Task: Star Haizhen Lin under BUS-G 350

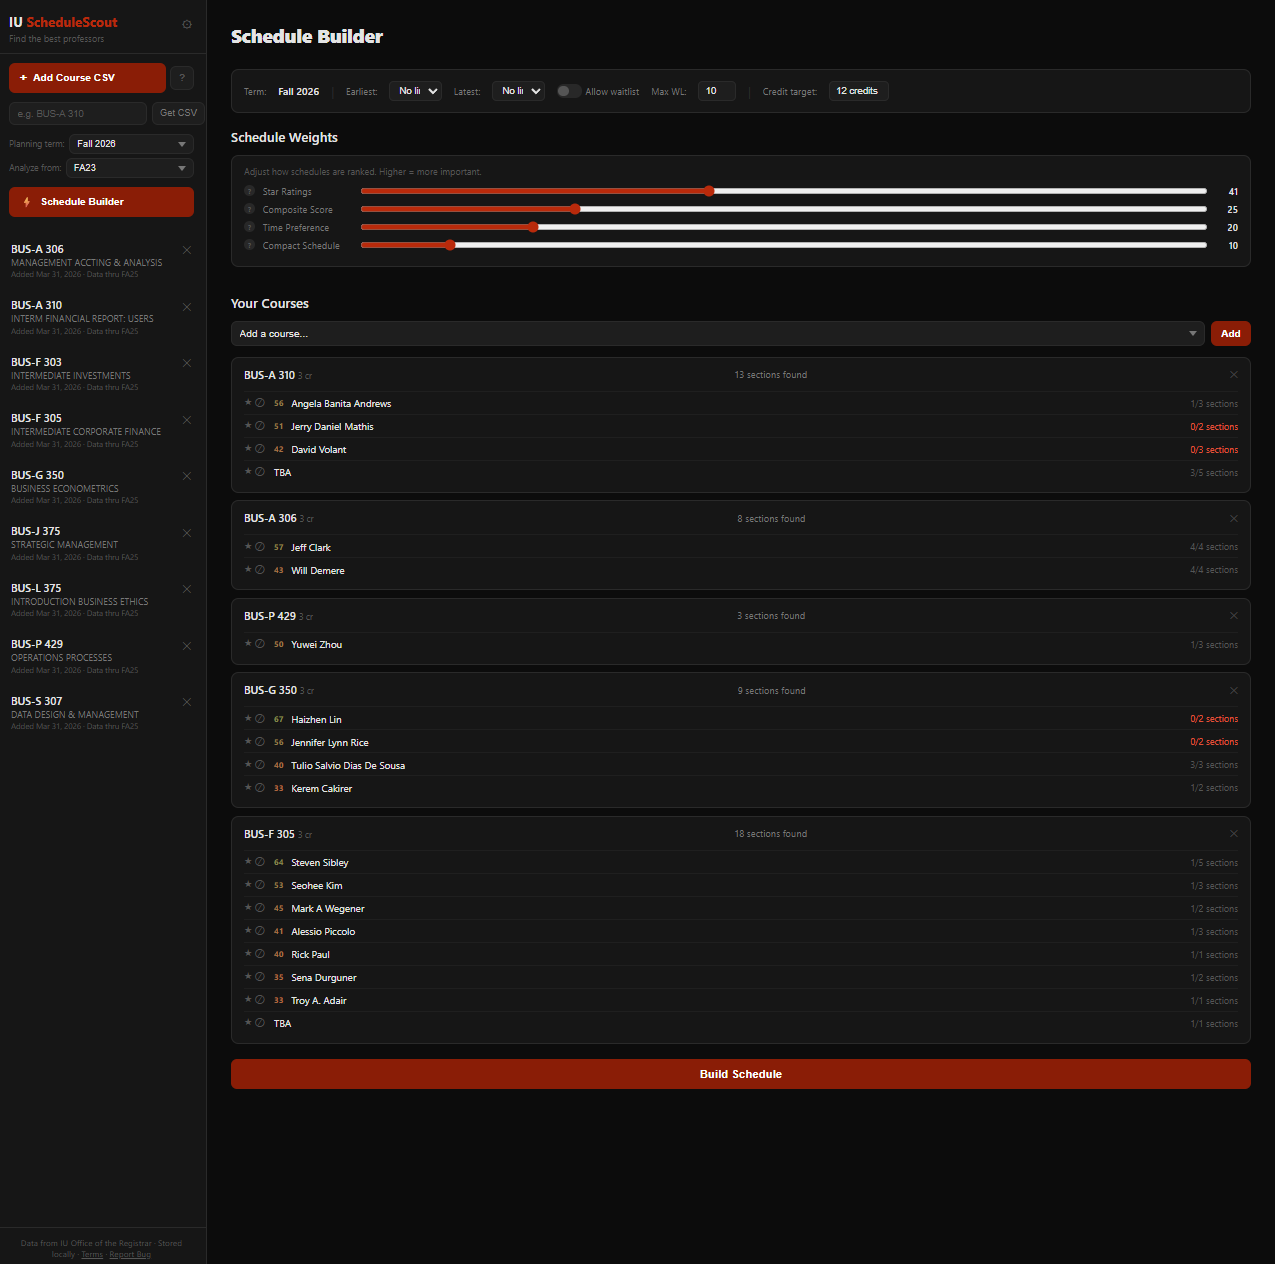Action: 248,719
